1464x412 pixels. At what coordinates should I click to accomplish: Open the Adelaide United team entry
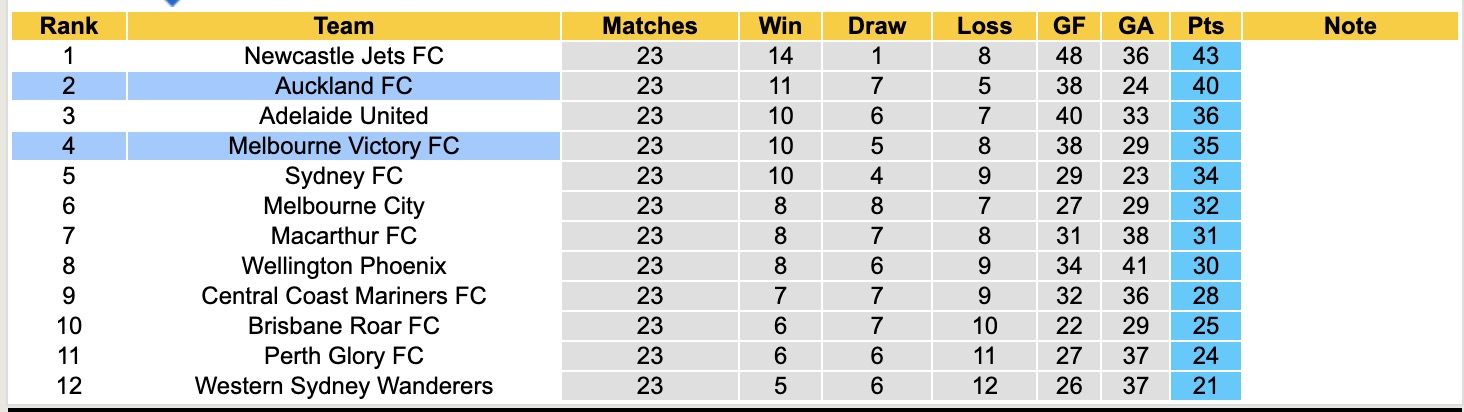point(343,116)
